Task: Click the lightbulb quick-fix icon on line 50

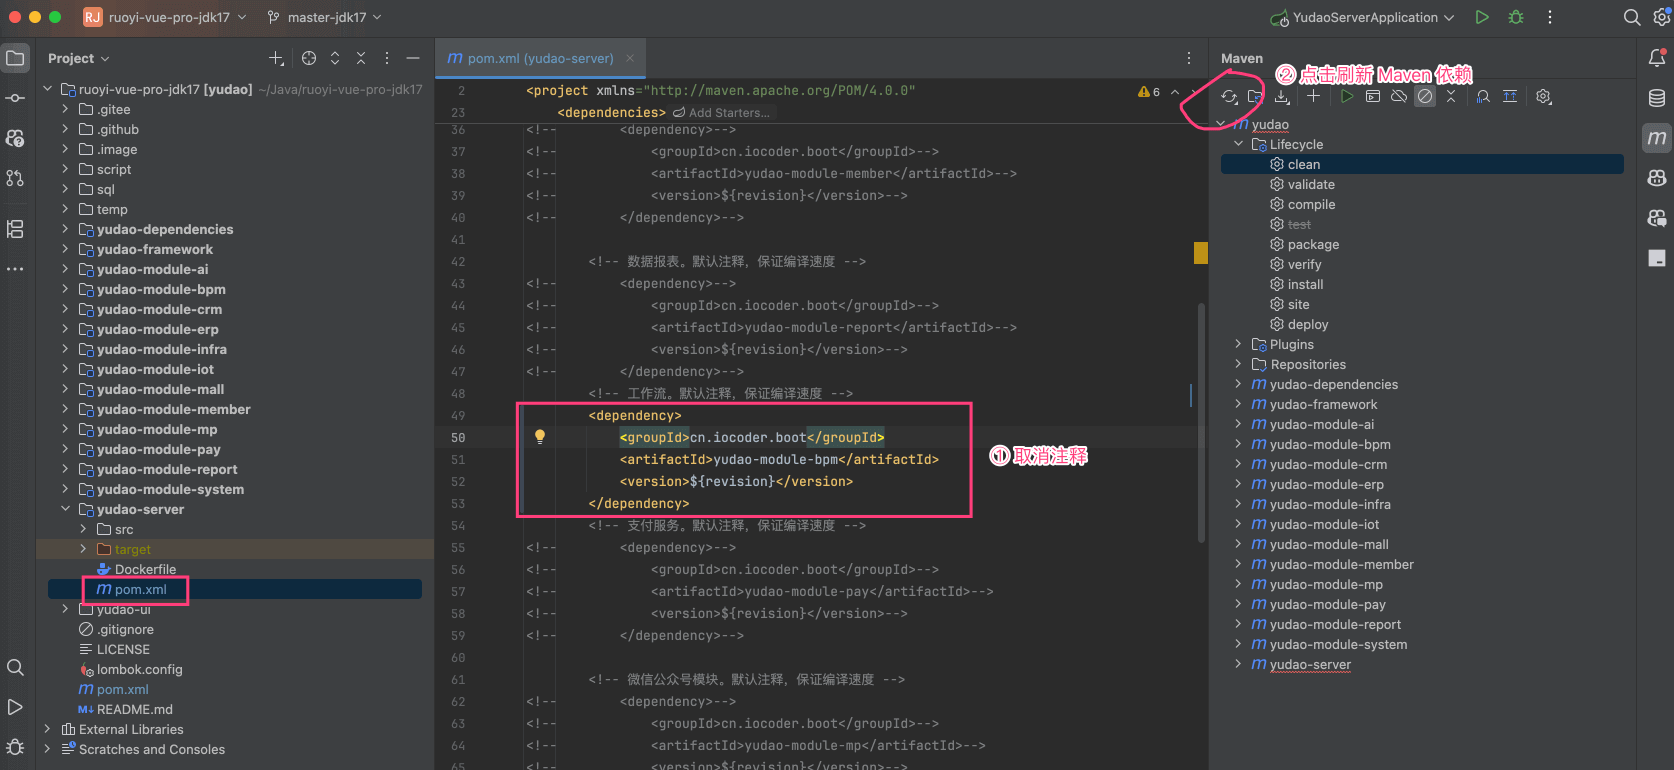Action: 540,437
